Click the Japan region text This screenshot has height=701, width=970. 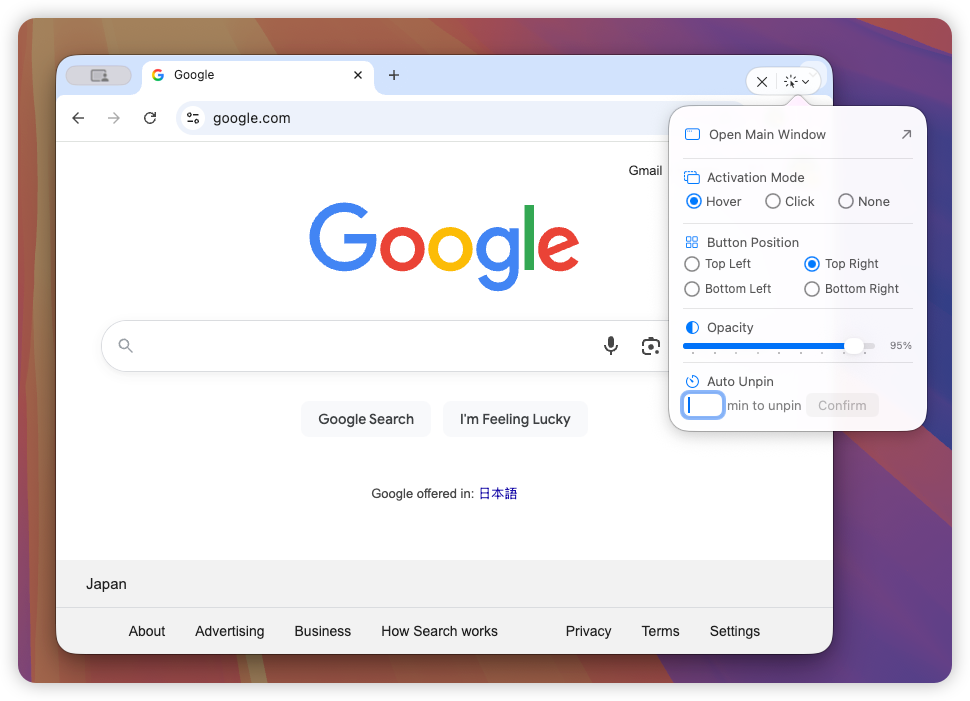[106, 584]
